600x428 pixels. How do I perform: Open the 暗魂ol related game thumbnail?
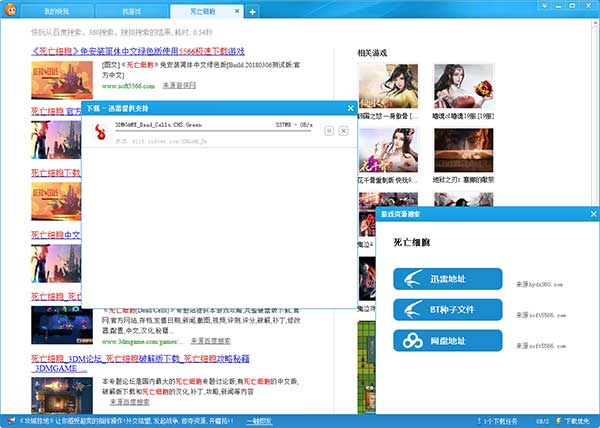(464, 86)
